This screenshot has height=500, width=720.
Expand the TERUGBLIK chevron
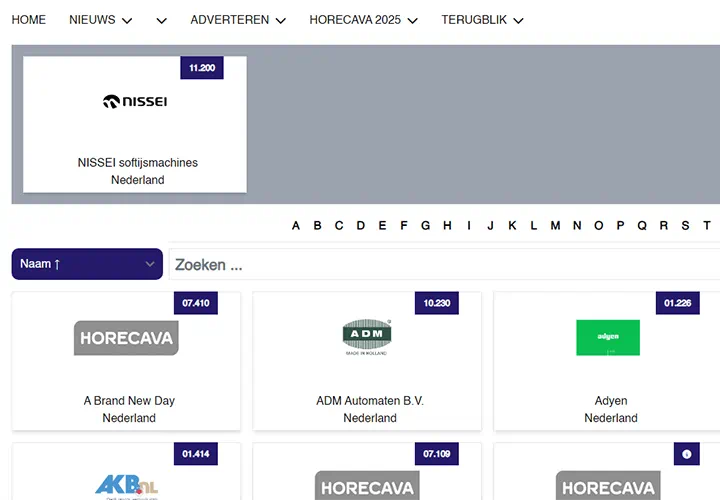coord(518,21)
